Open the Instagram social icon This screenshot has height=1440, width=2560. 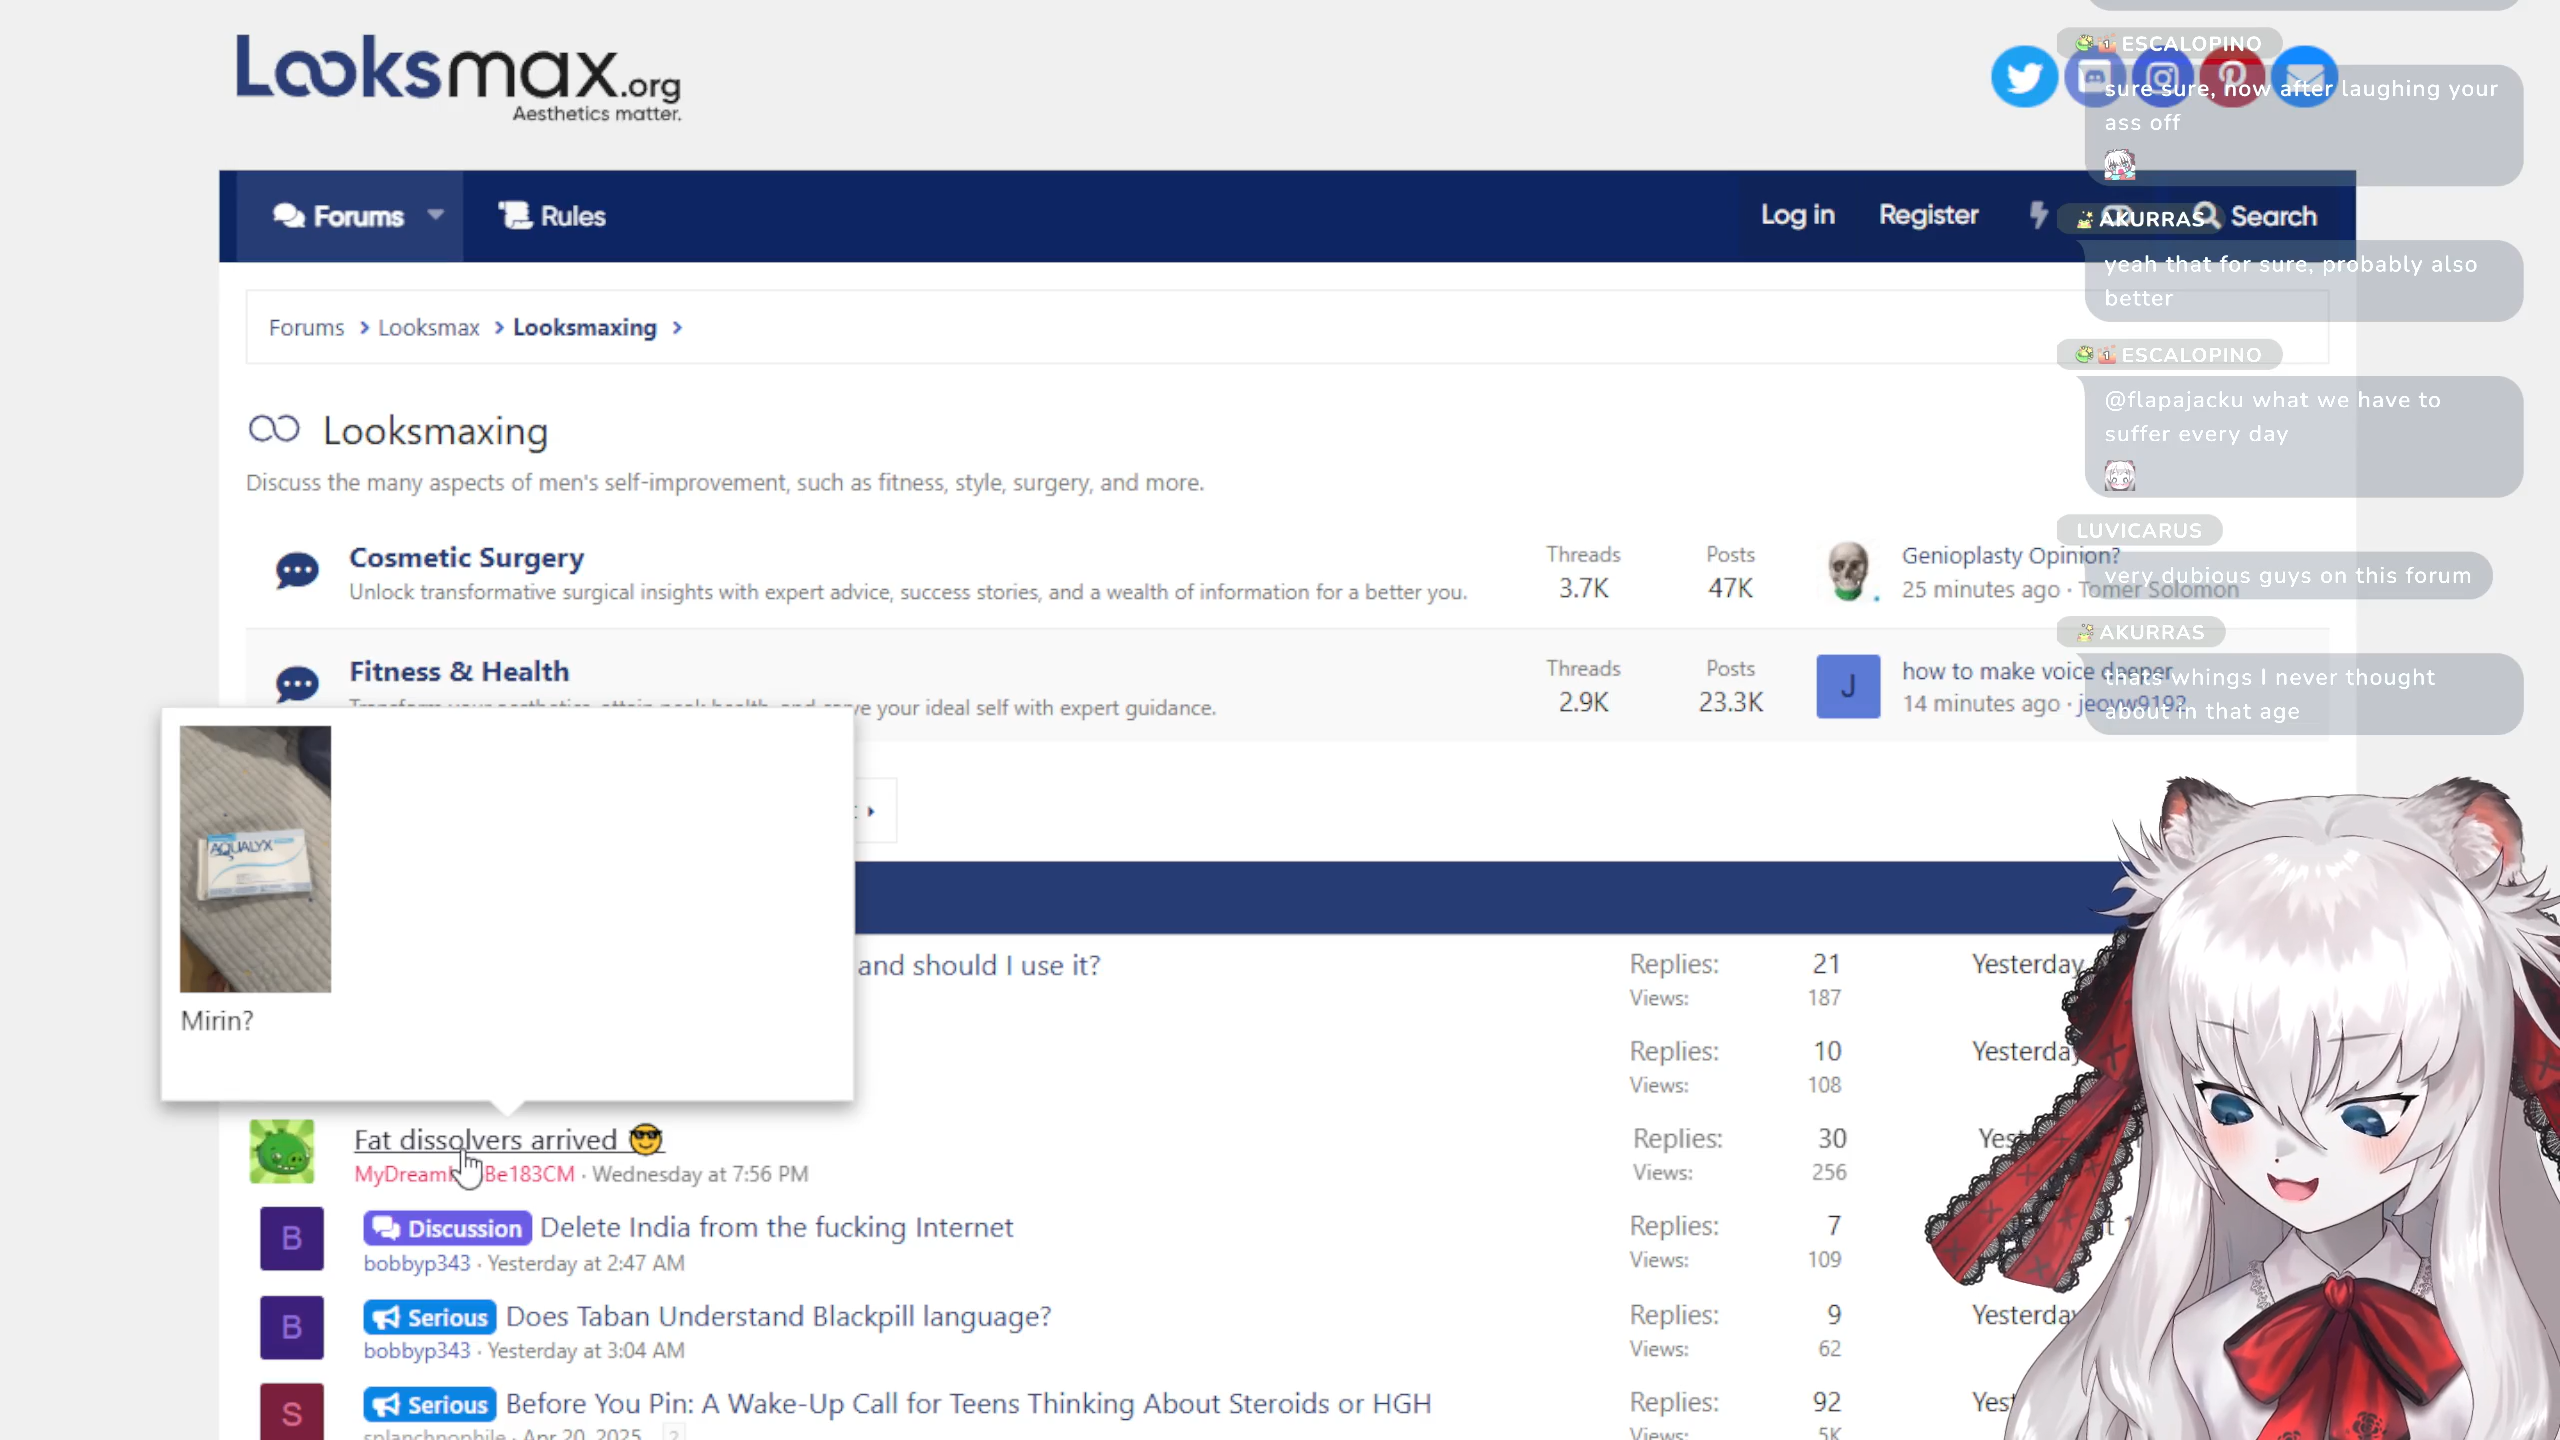(2162, 77)
